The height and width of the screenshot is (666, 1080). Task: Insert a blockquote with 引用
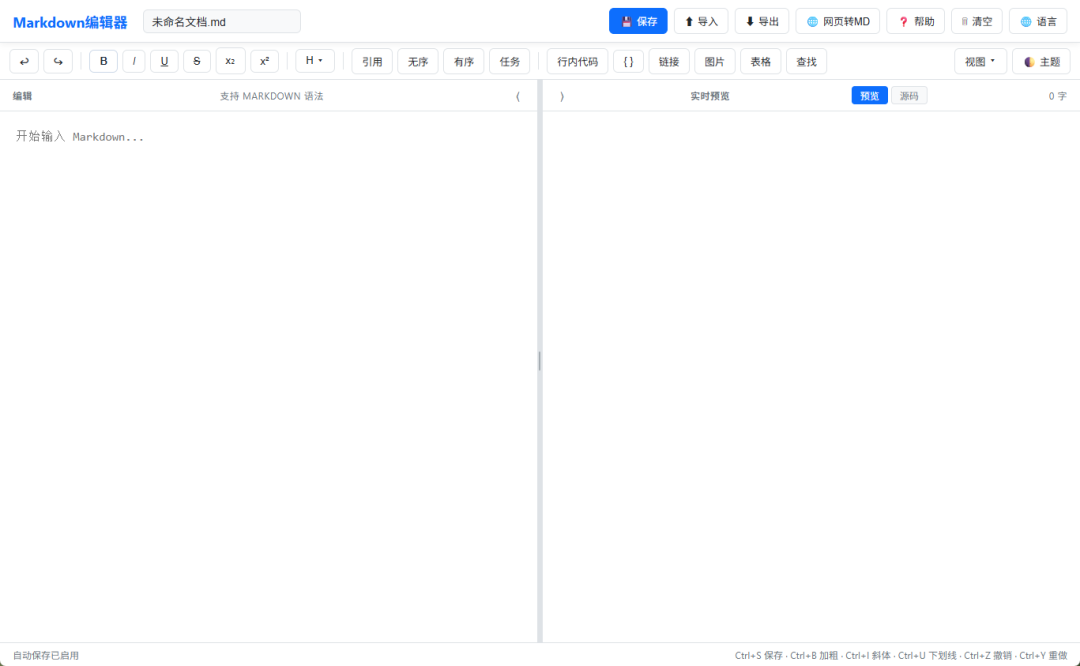tap(372, 61)
